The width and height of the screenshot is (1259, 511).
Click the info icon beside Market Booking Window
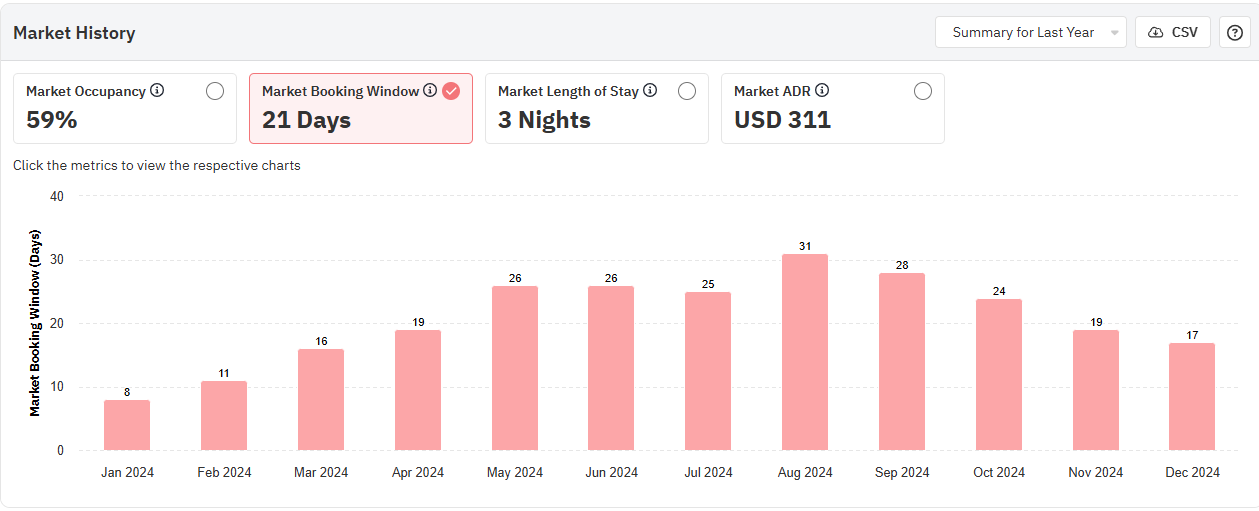(430, 91)
